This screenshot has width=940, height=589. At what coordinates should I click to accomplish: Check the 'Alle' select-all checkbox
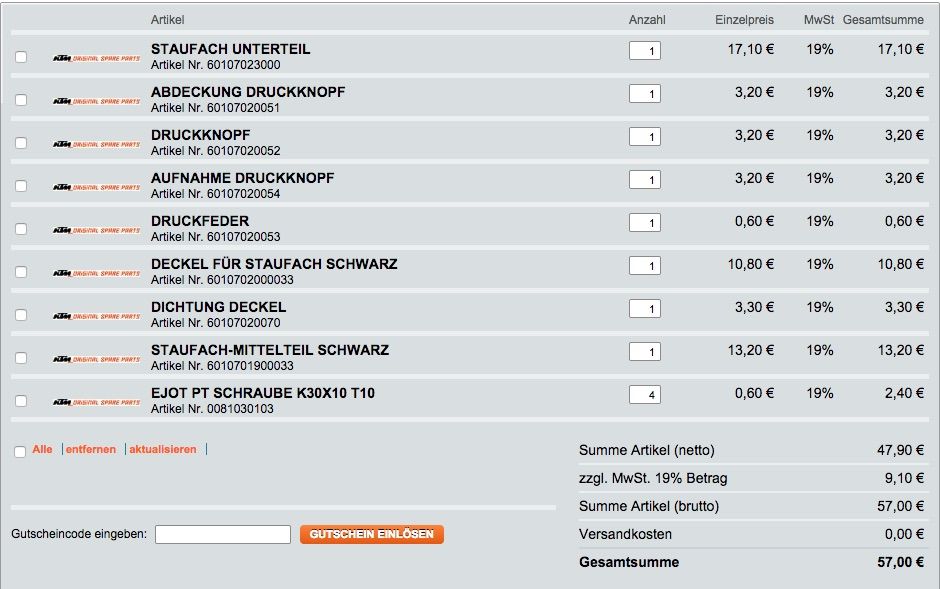pos(21,452)
